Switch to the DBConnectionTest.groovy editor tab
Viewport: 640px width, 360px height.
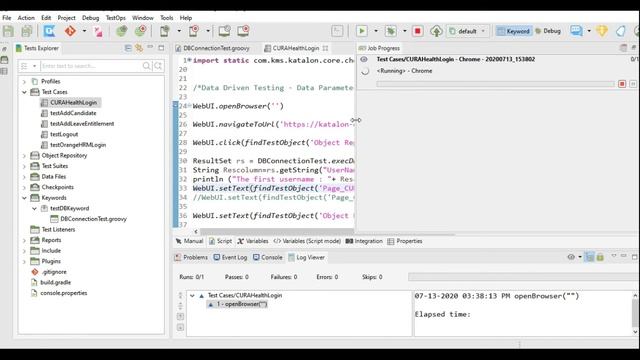coord(212,48)
